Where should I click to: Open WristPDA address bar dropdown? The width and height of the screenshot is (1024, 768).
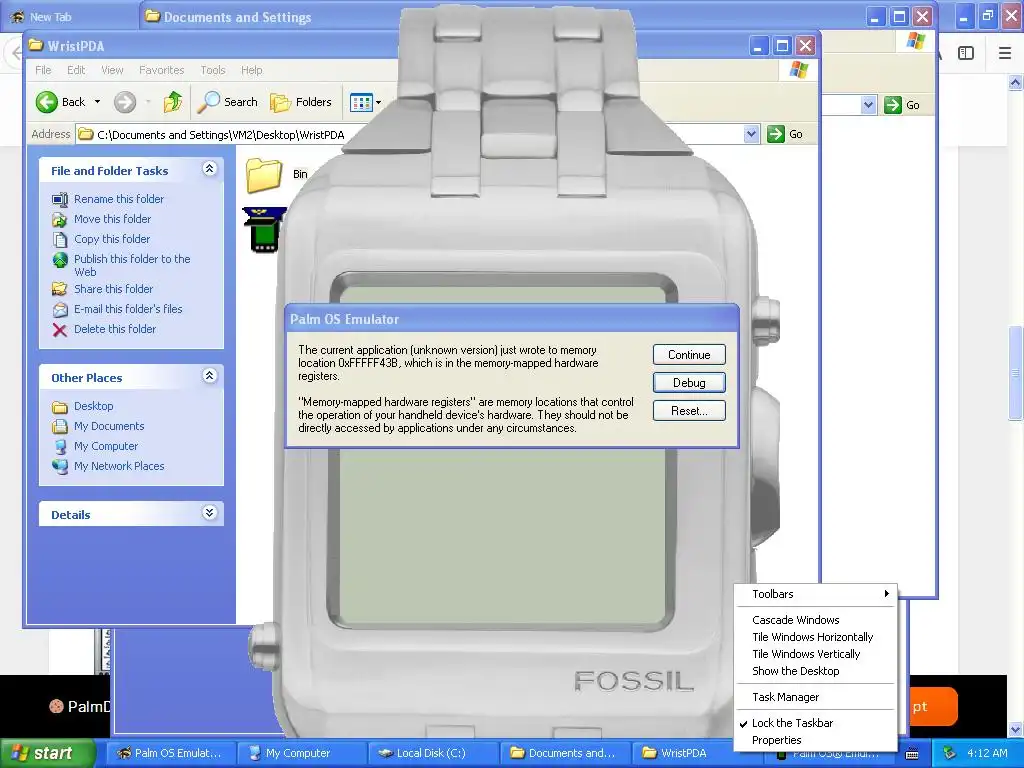pyautogui.click(x=751, y=135)
